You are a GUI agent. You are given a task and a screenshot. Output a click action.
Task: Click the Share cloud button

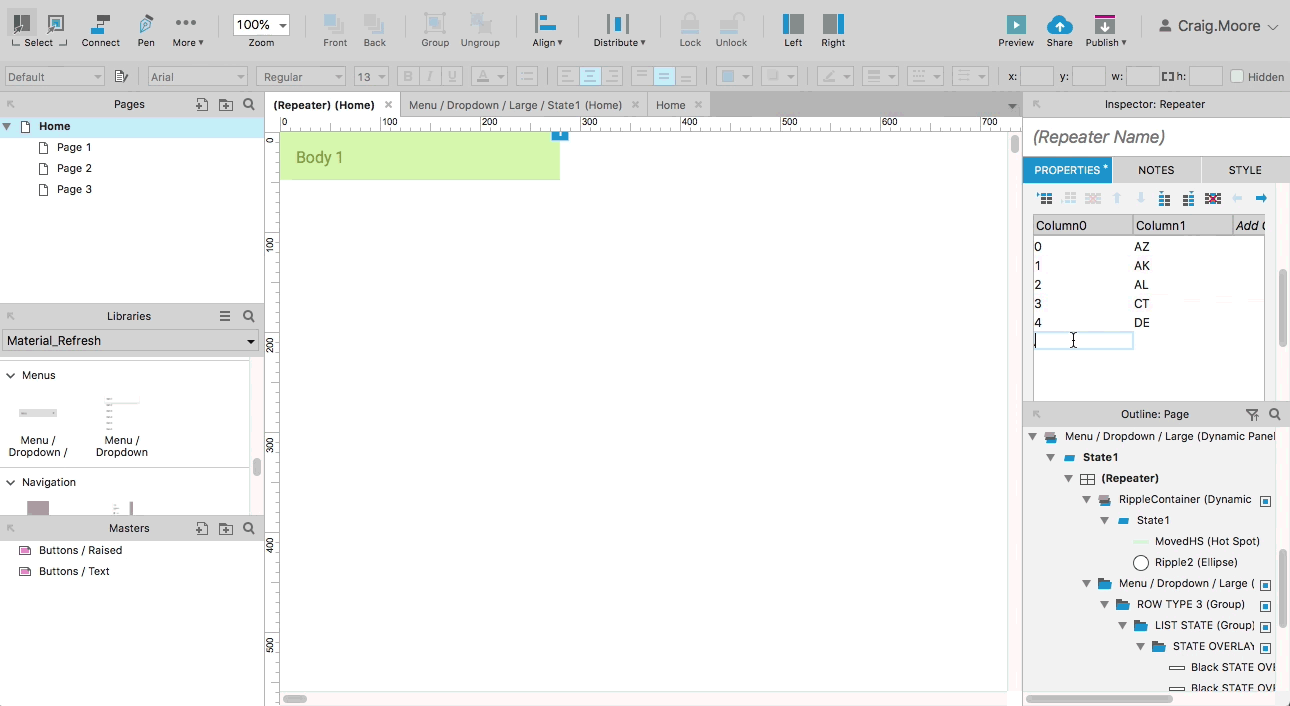pos(1059,30)
